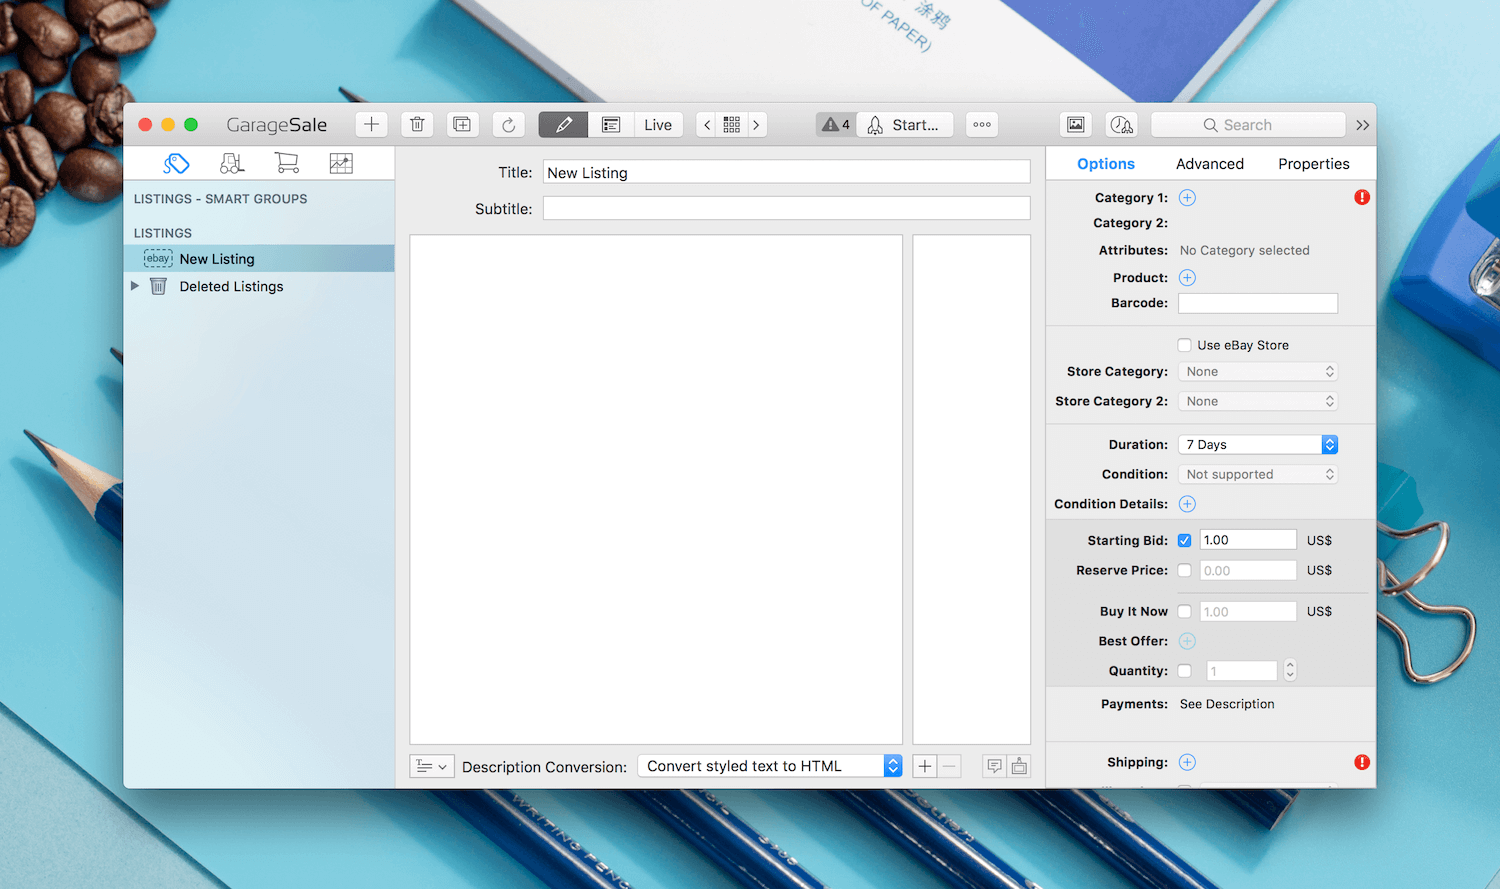Open the orders shopping cart section
The width and height of the screenshot is (1500, 889).
click(x=286, y=163)
